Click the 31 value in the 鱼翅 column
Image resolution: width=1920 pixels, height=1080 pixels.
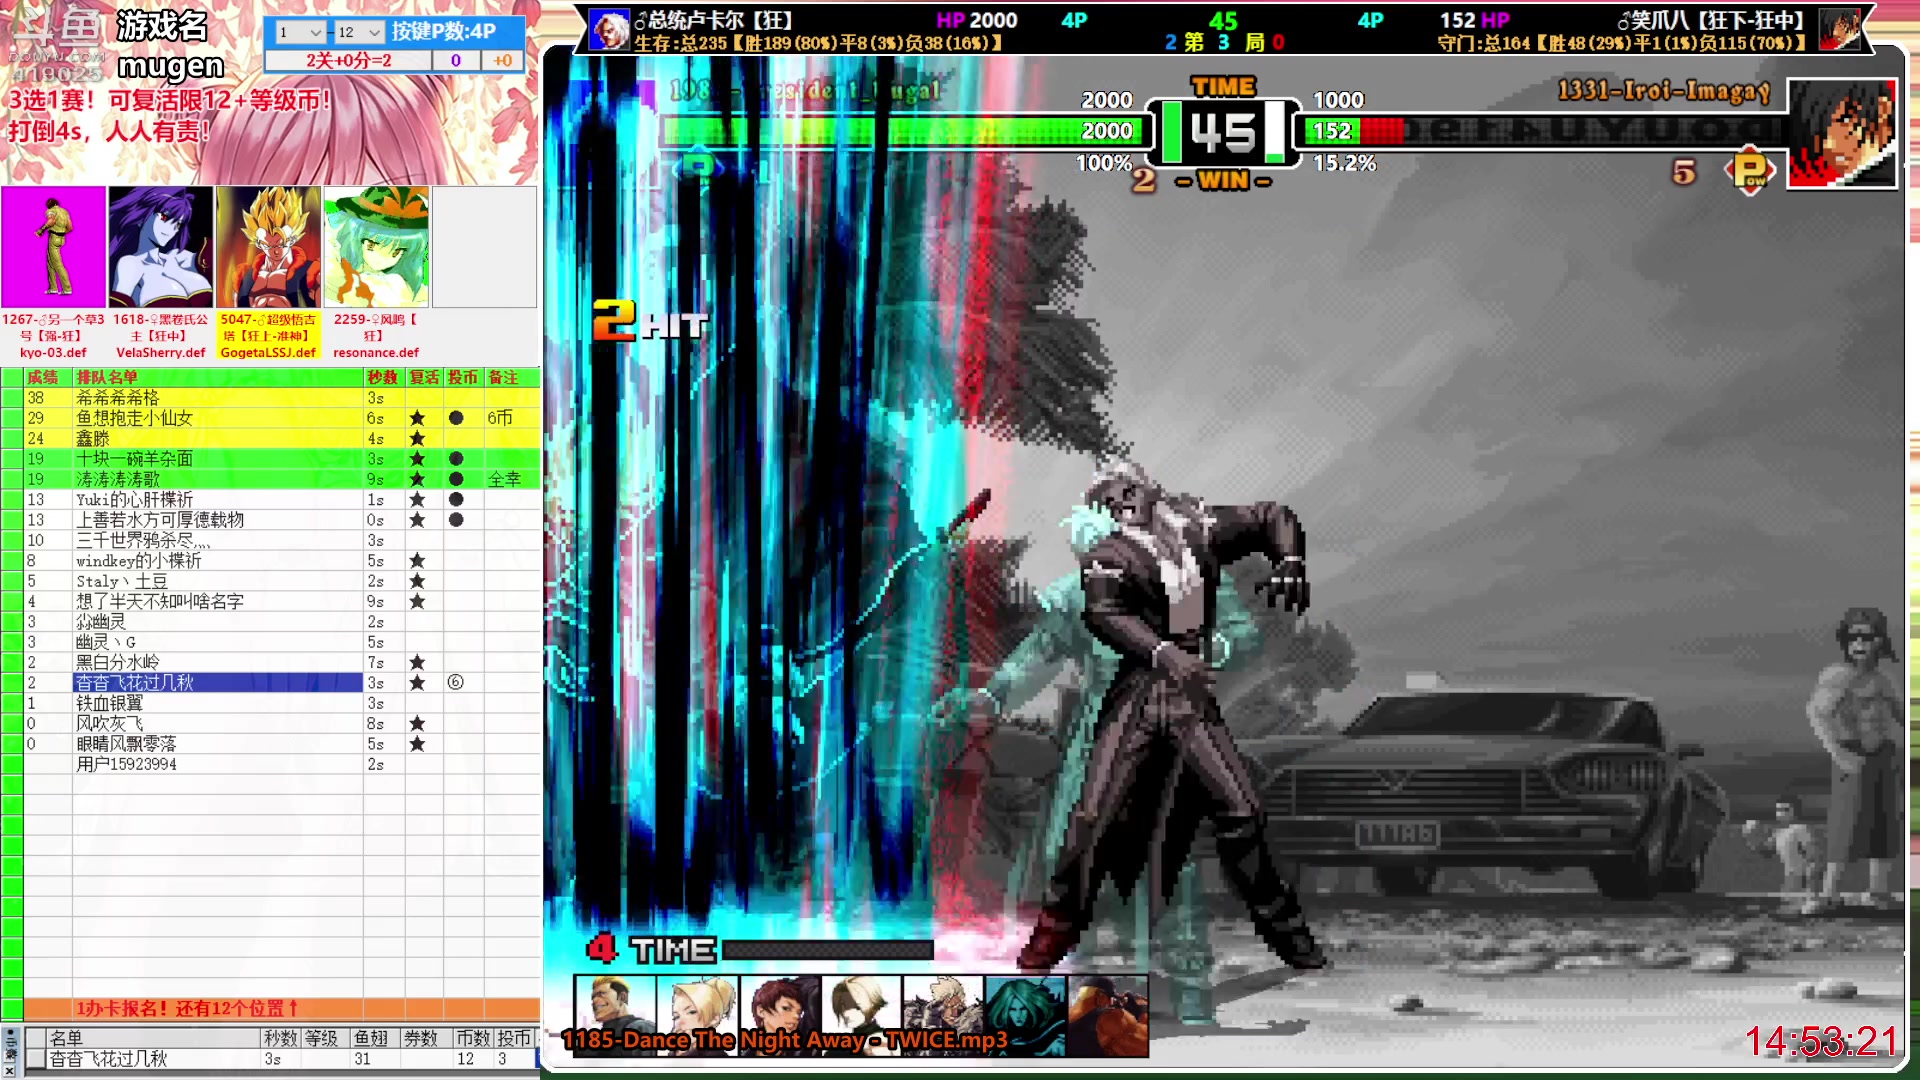[362, 1059]
